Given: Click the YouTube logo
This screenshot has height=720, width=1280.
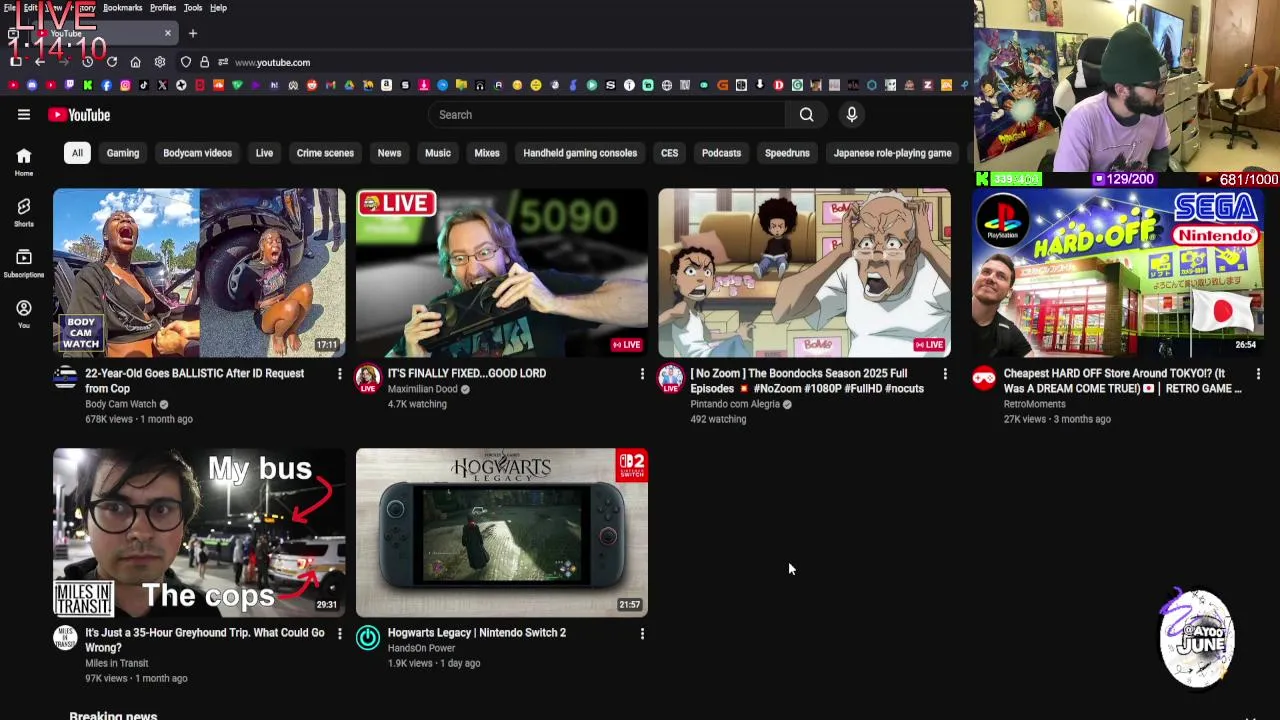Looking at the screenshot, I should pos(78,115).
